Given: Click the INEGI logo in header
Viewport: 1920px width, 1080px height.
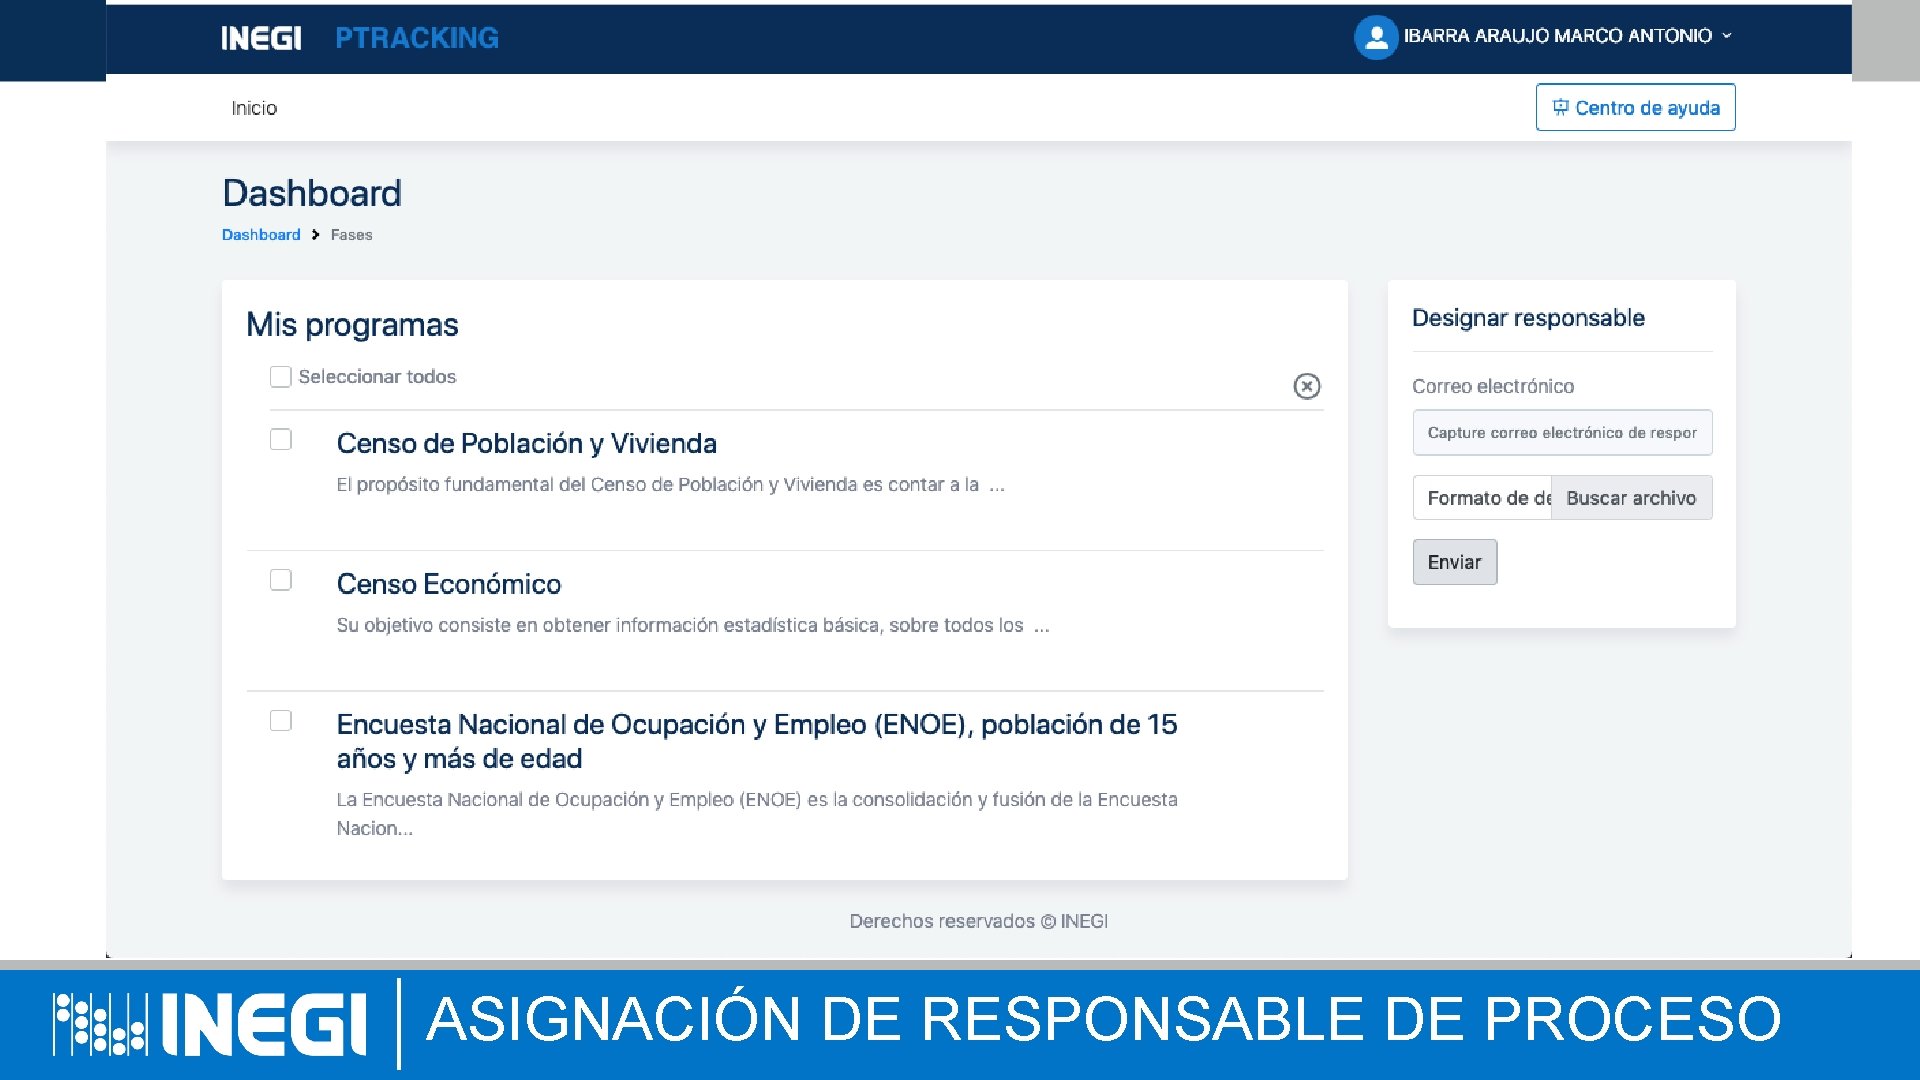Looking at the screenshot, I should 261,38.
